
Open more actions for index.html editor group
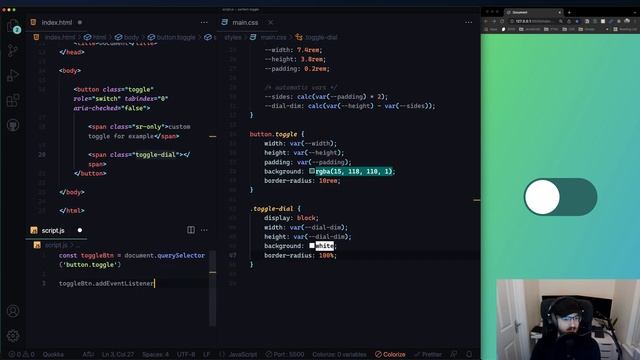204,22
